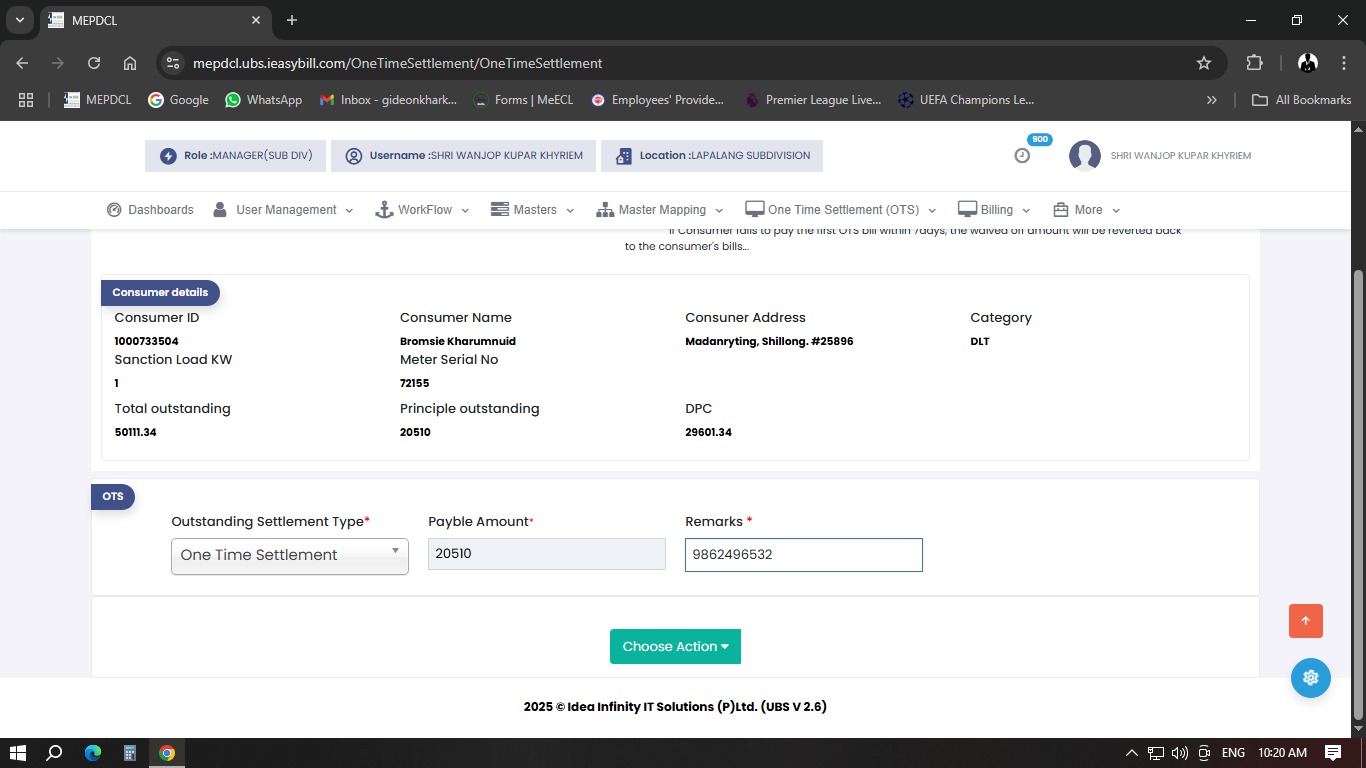Click the Location Lapalang Subdivision button
Image resolution: width=1366 pixels, height=768 pixels.
coord(712,156)
